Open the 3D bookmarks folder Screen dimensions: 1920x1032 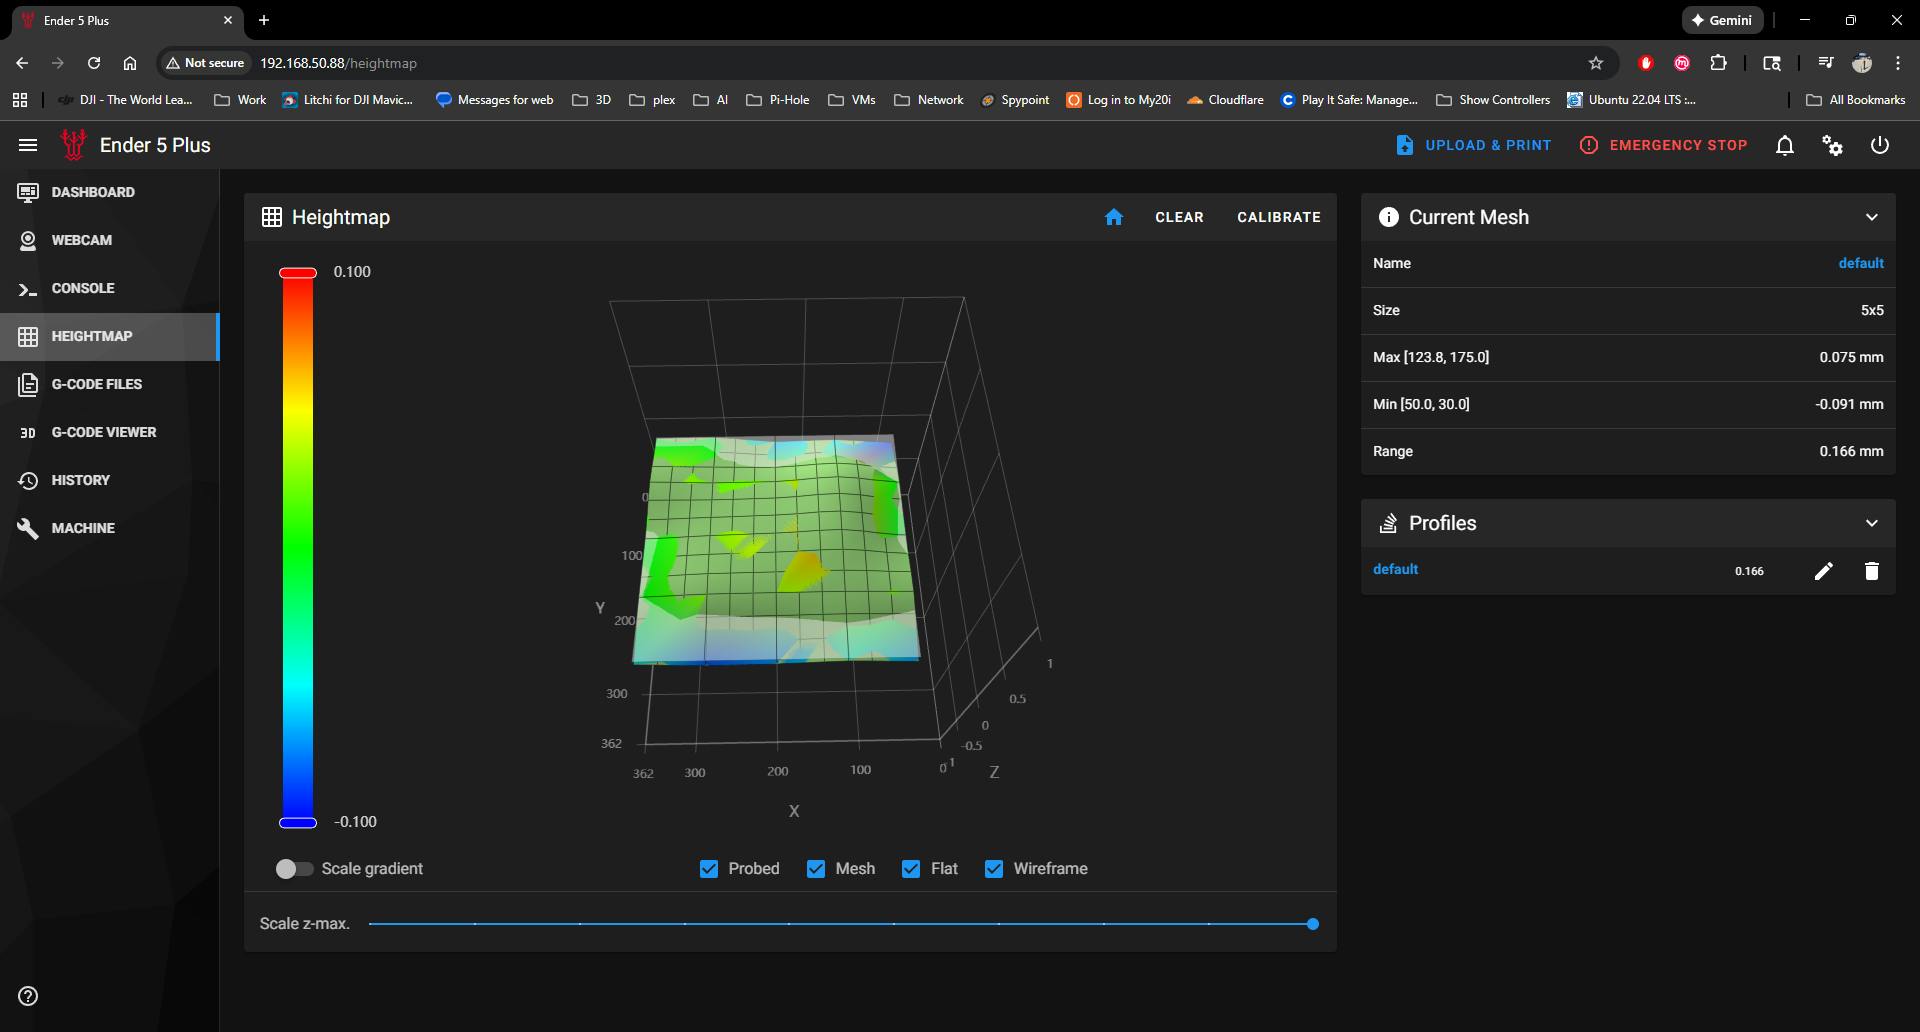point(591,100)
